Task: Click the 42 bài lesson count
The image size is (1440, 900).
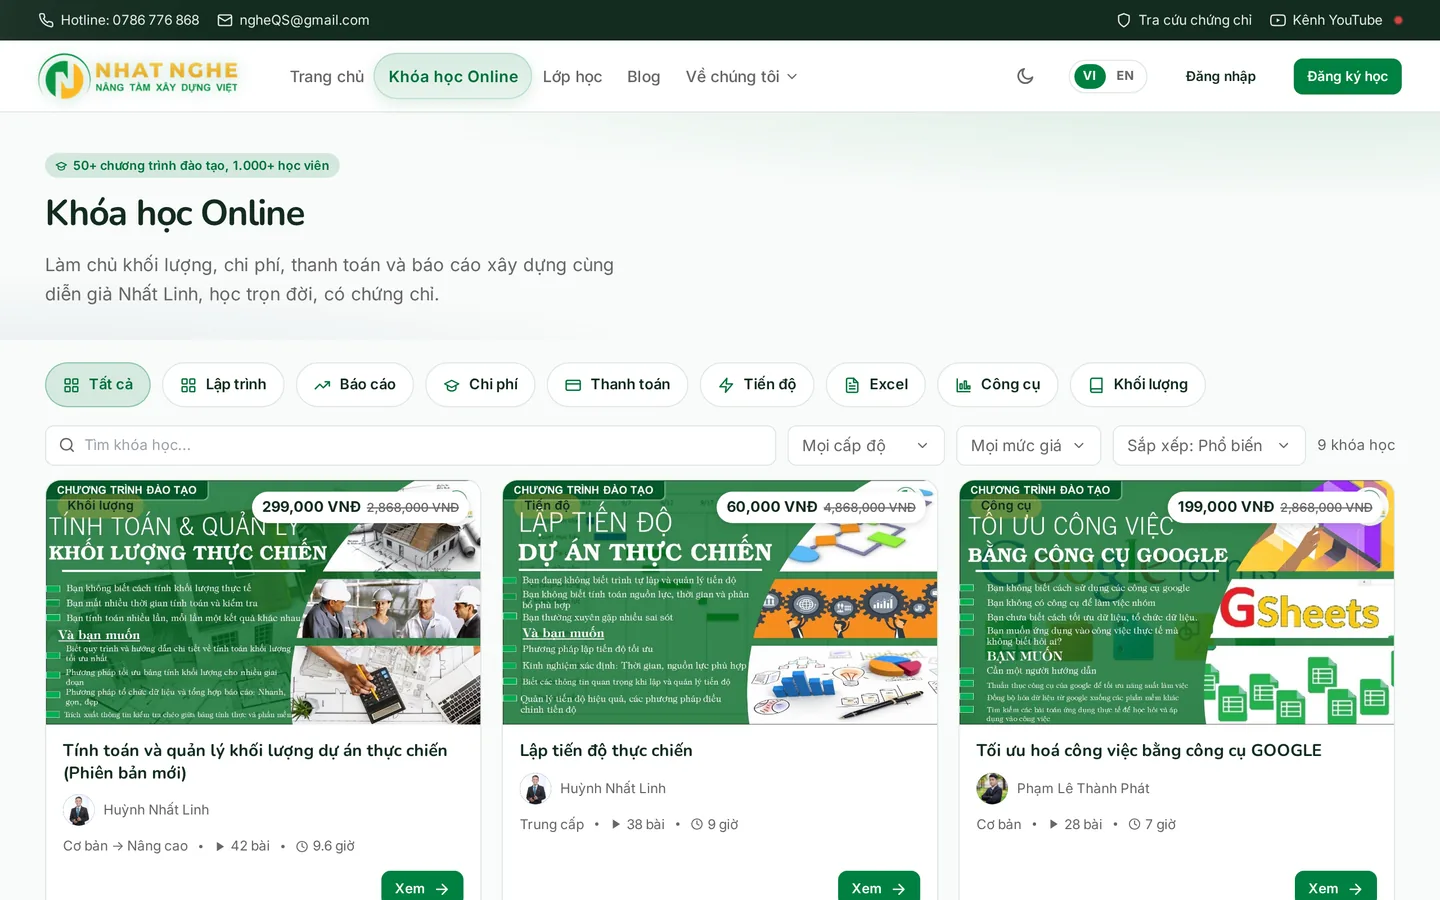Action: tap(243, 846)
